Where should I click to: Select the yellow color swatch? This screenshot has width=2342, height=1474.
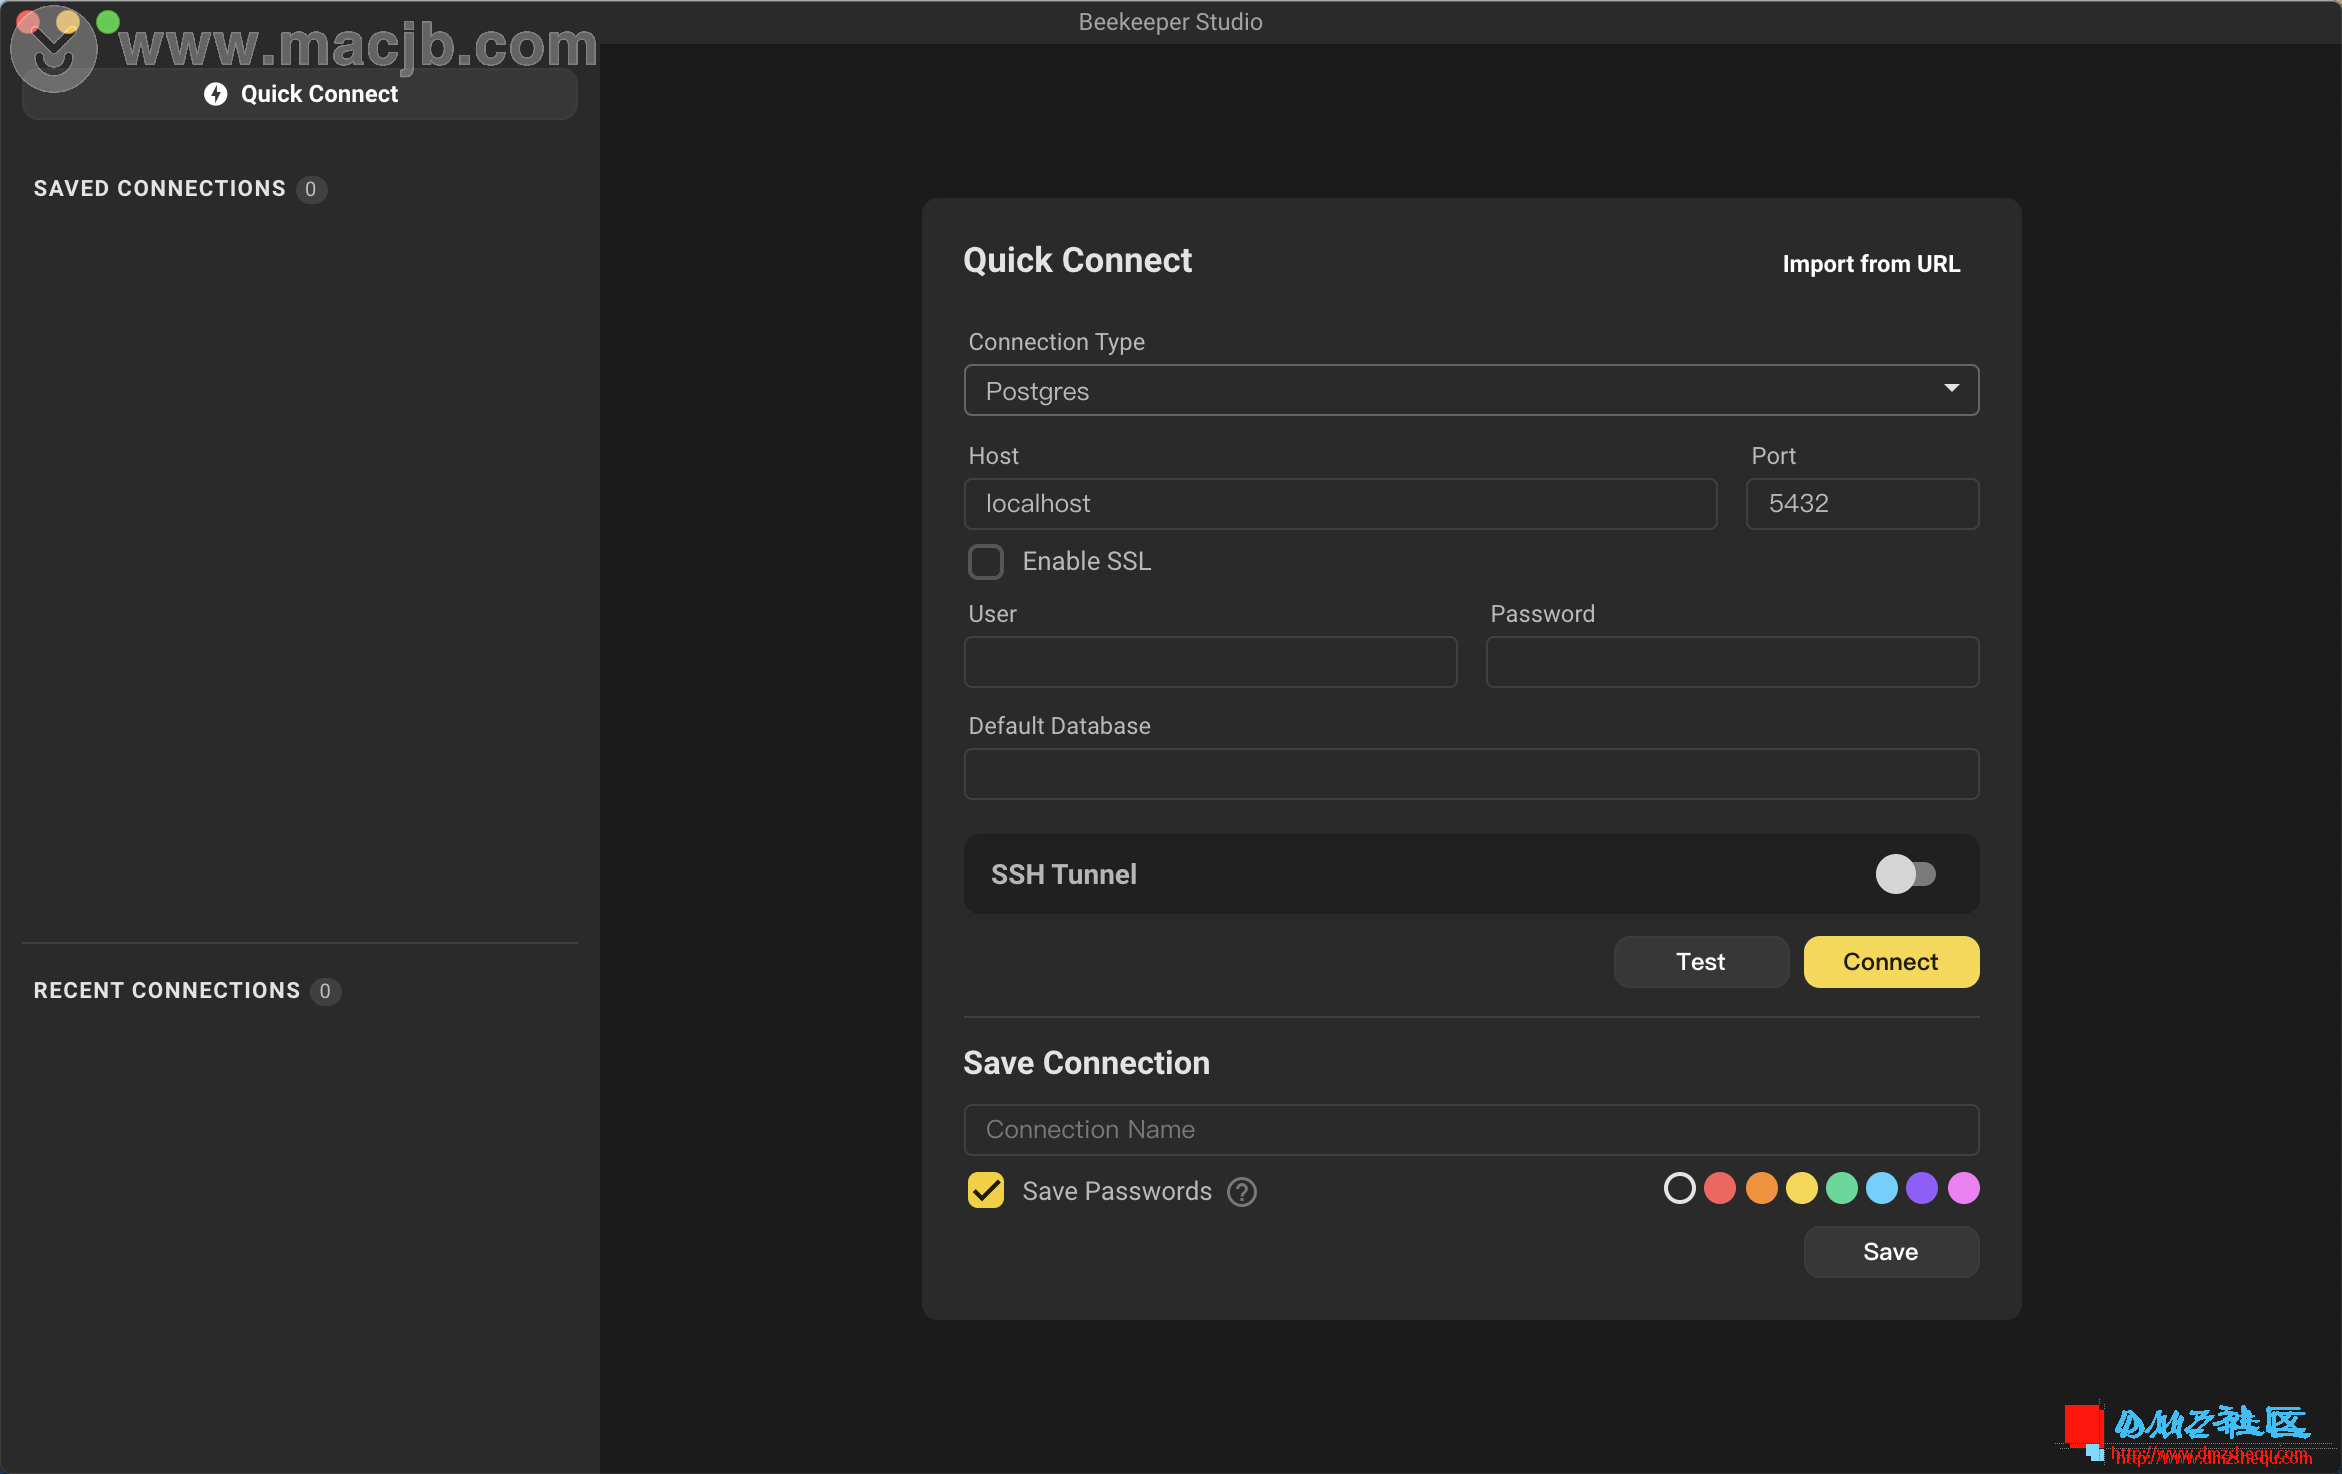pyautogui.click(x=1802, y=1188)
